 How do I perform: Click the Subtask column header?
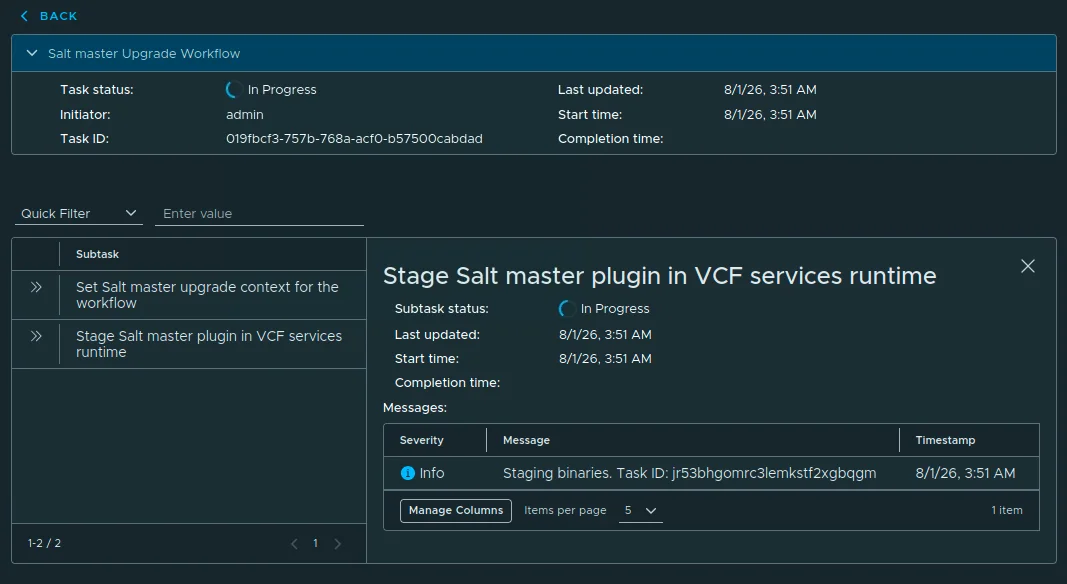(97, 254)
